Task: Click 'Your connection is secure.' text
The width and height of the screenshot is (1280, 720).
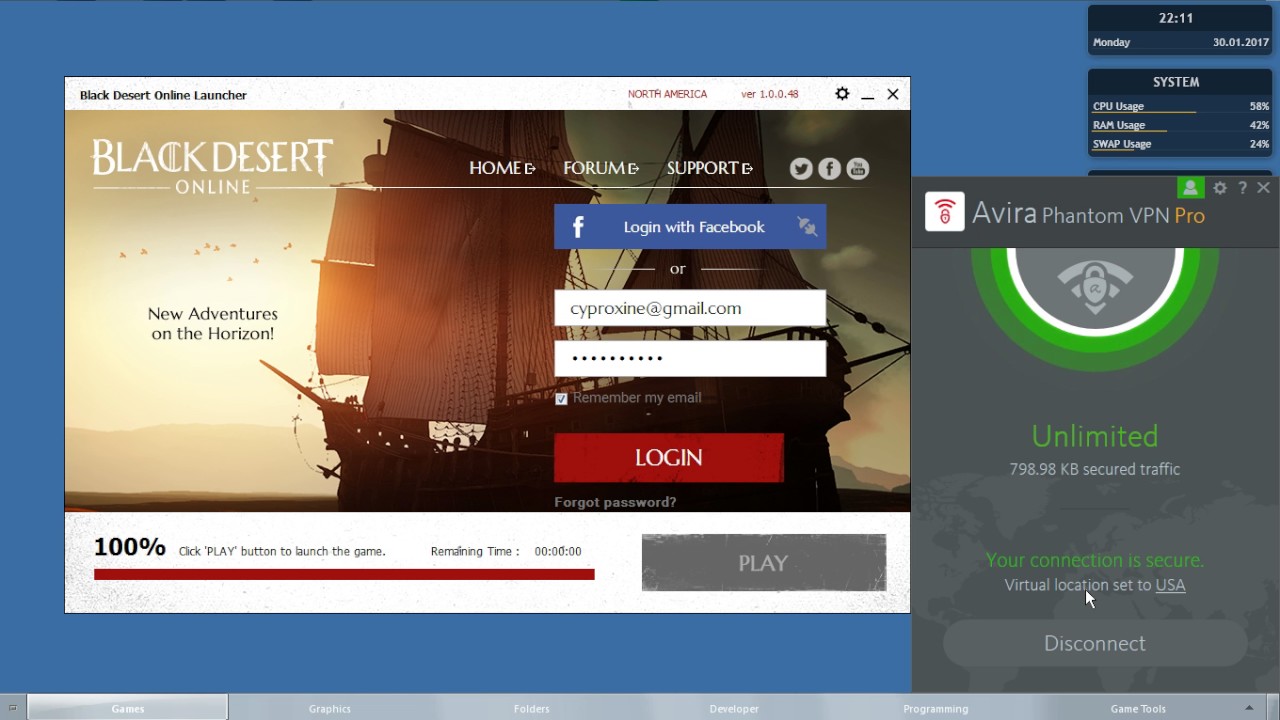Action: [x=1095, y=560]
